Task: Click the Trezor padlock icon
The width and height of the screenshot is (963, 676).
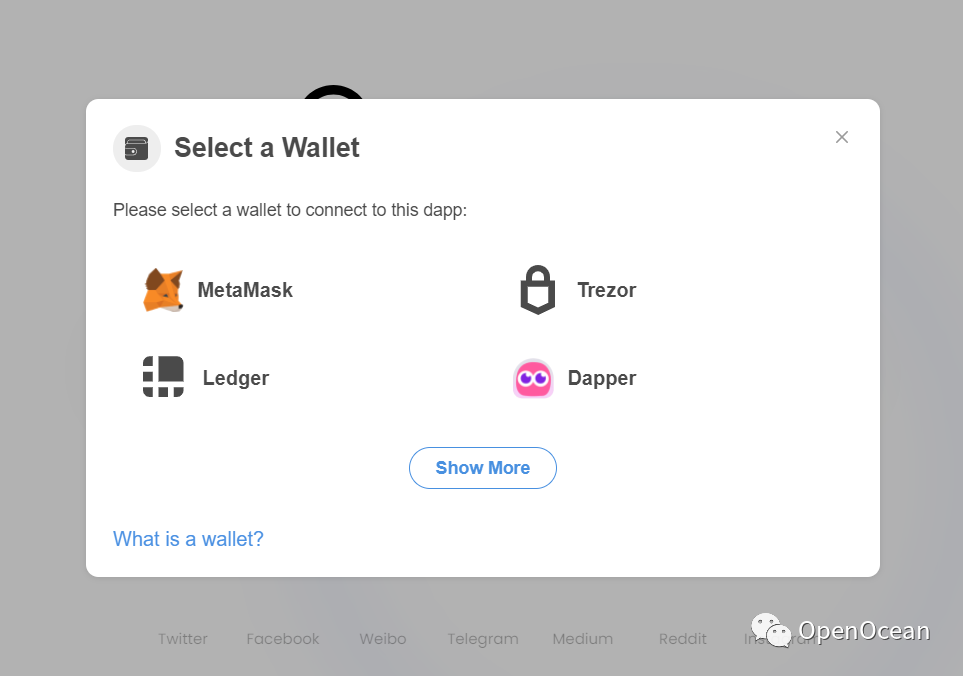Action: tap(537, 289)
